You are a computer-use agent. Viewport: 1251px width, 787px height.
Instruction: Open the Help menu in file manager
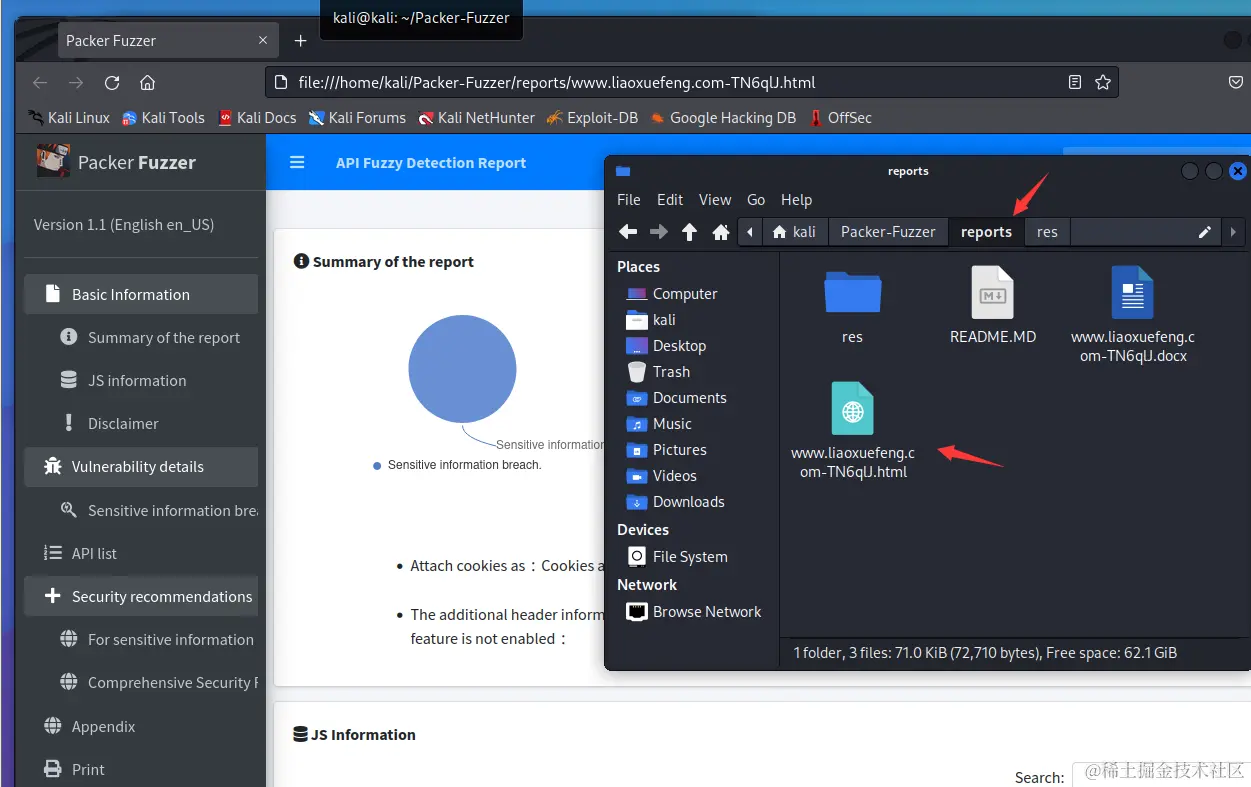click(x=797, y=200)
